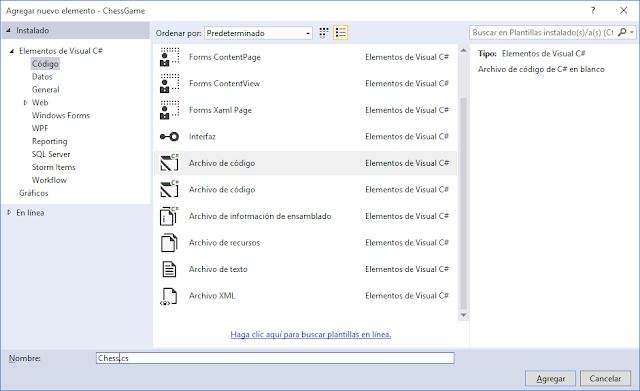This screenshot has height=391, width=640.
Task: Select the Datos category
Action: 42,77
